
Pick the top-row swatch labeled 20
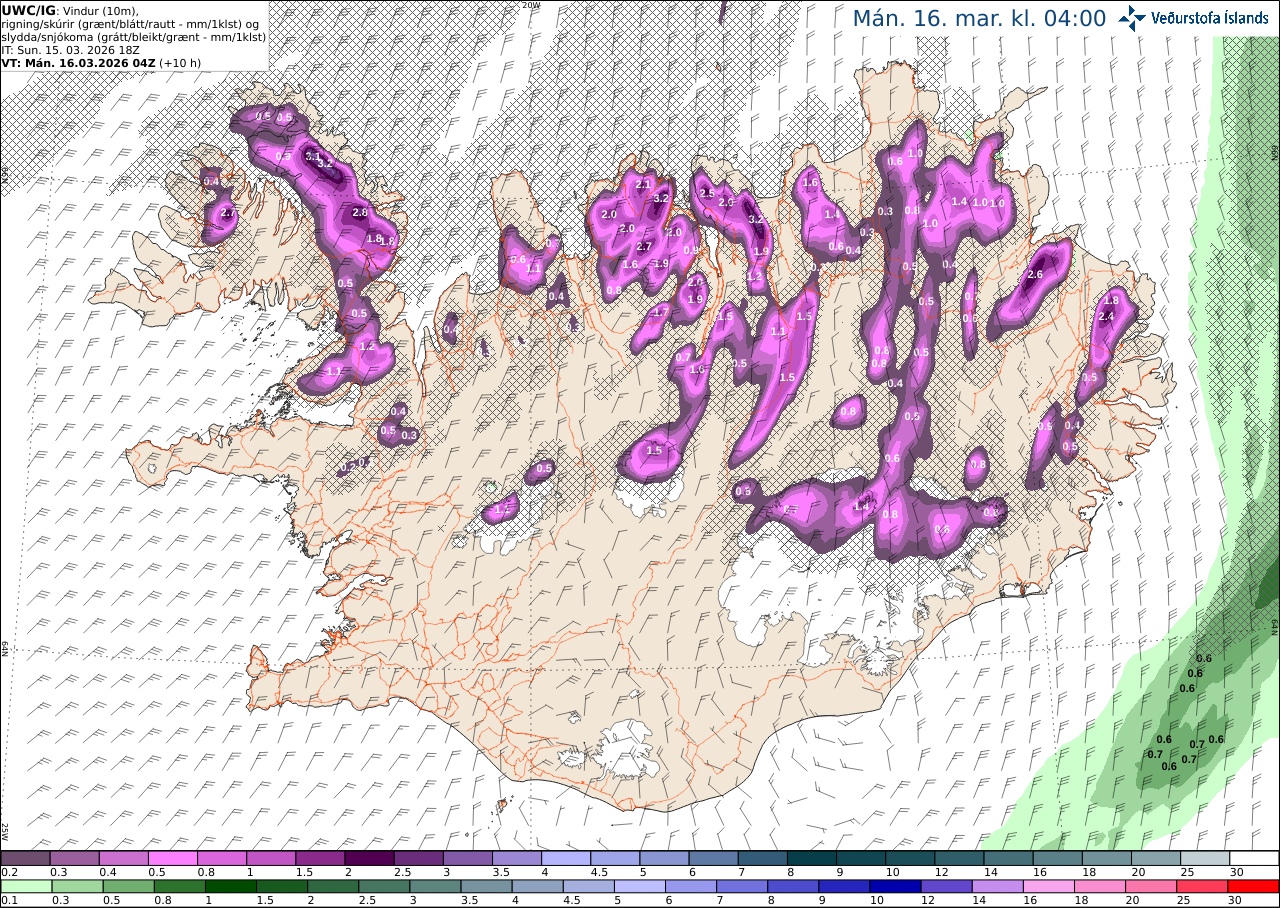(1155, 858)
